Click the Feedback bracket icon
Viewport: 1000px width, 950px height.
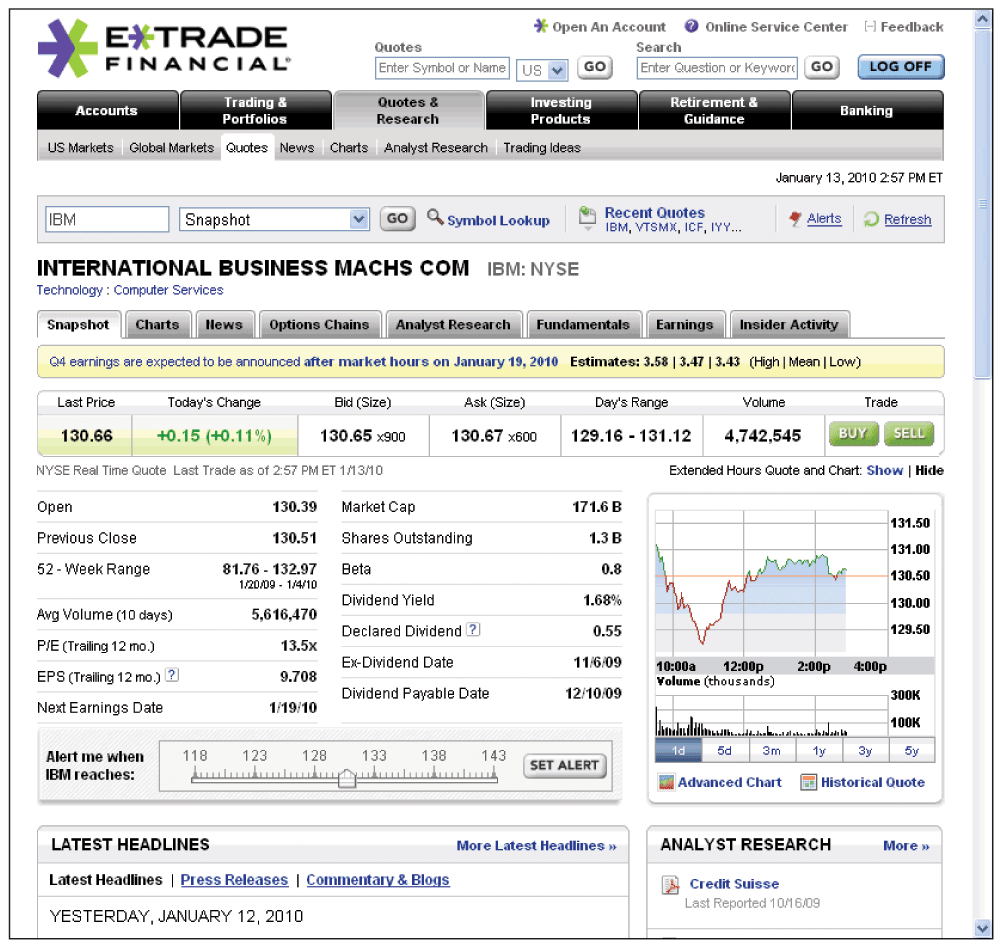click(870, 26)
